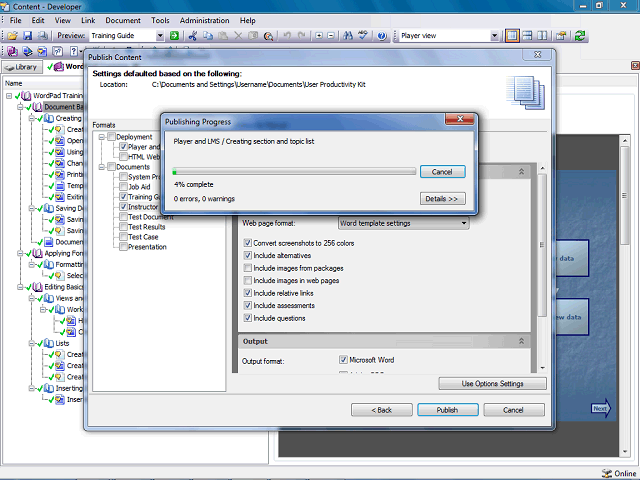Click the spell check ABC icon
The height and width of the screenshot is (480, 640).
(x=363, y=36)
